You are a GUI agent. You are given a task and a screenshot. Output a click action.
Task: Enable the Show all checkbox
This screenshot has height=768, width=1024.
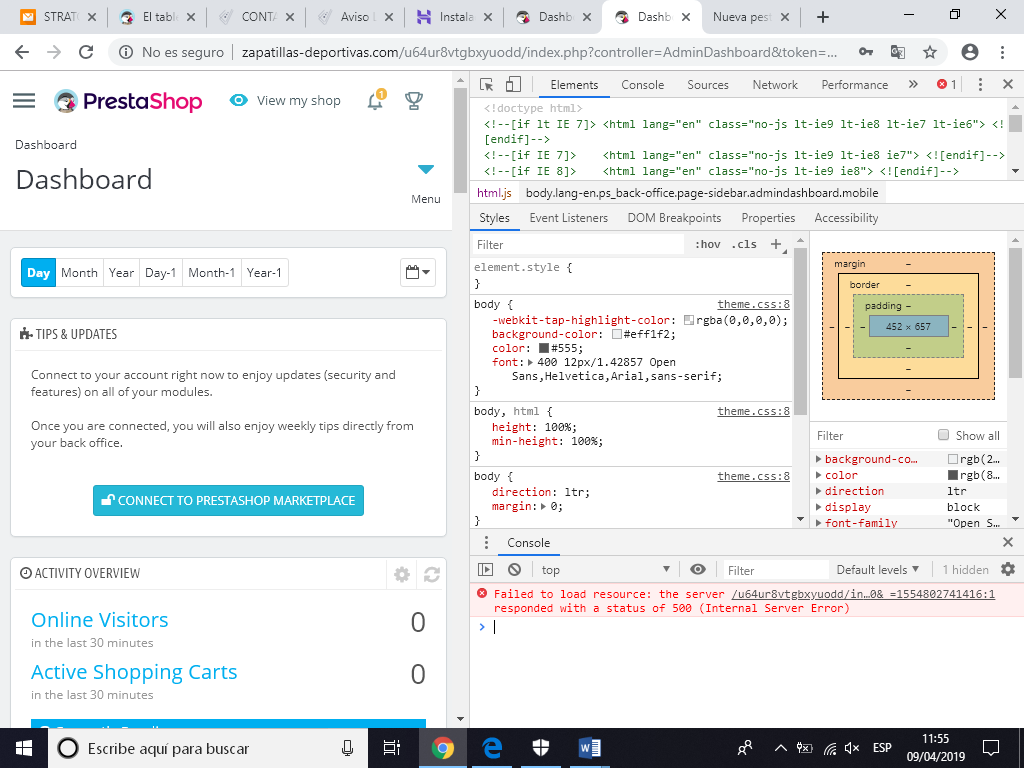pos(943,435)
